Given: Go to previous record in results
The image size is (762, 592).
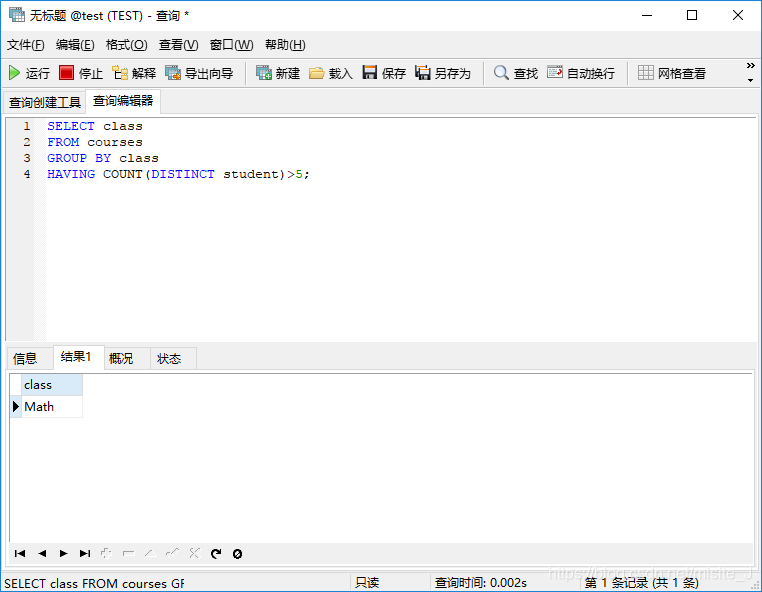Looking at the screenshot, I should 42,554.
